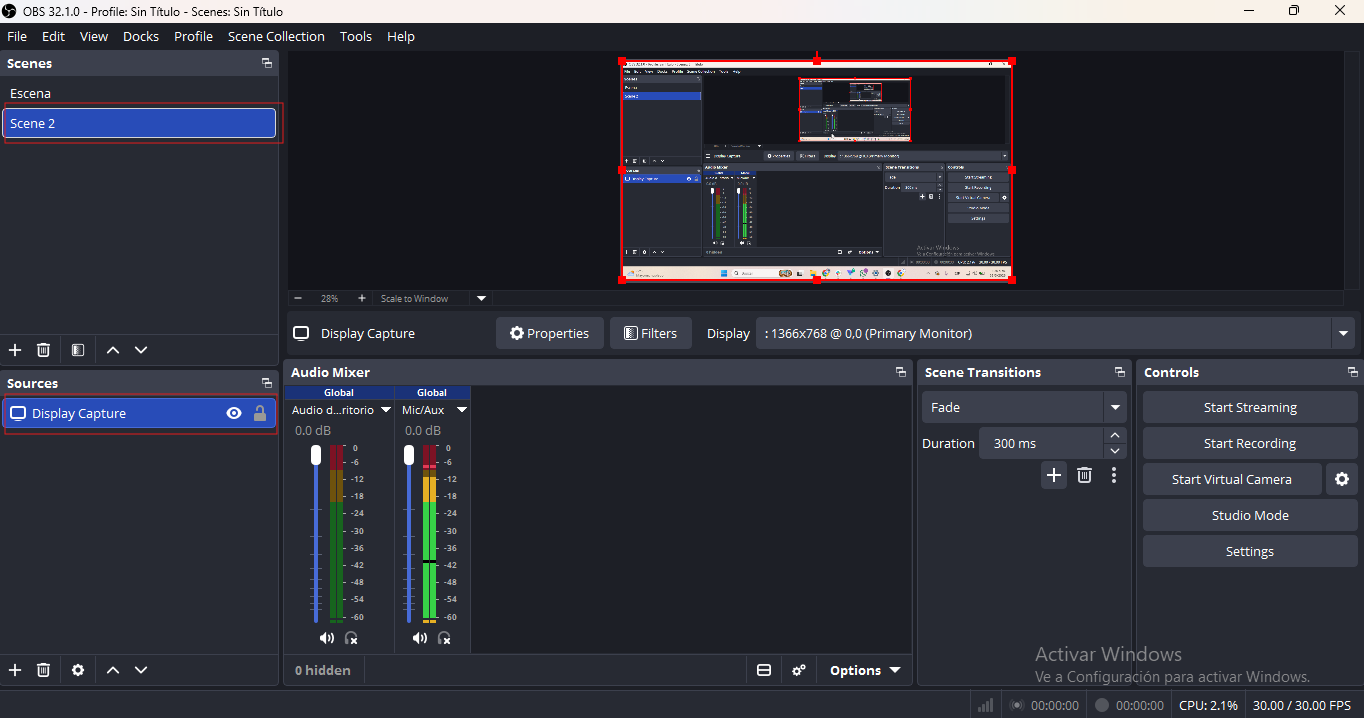
Task: Select Scene 2 in scenes list
Action: (139, 123)
